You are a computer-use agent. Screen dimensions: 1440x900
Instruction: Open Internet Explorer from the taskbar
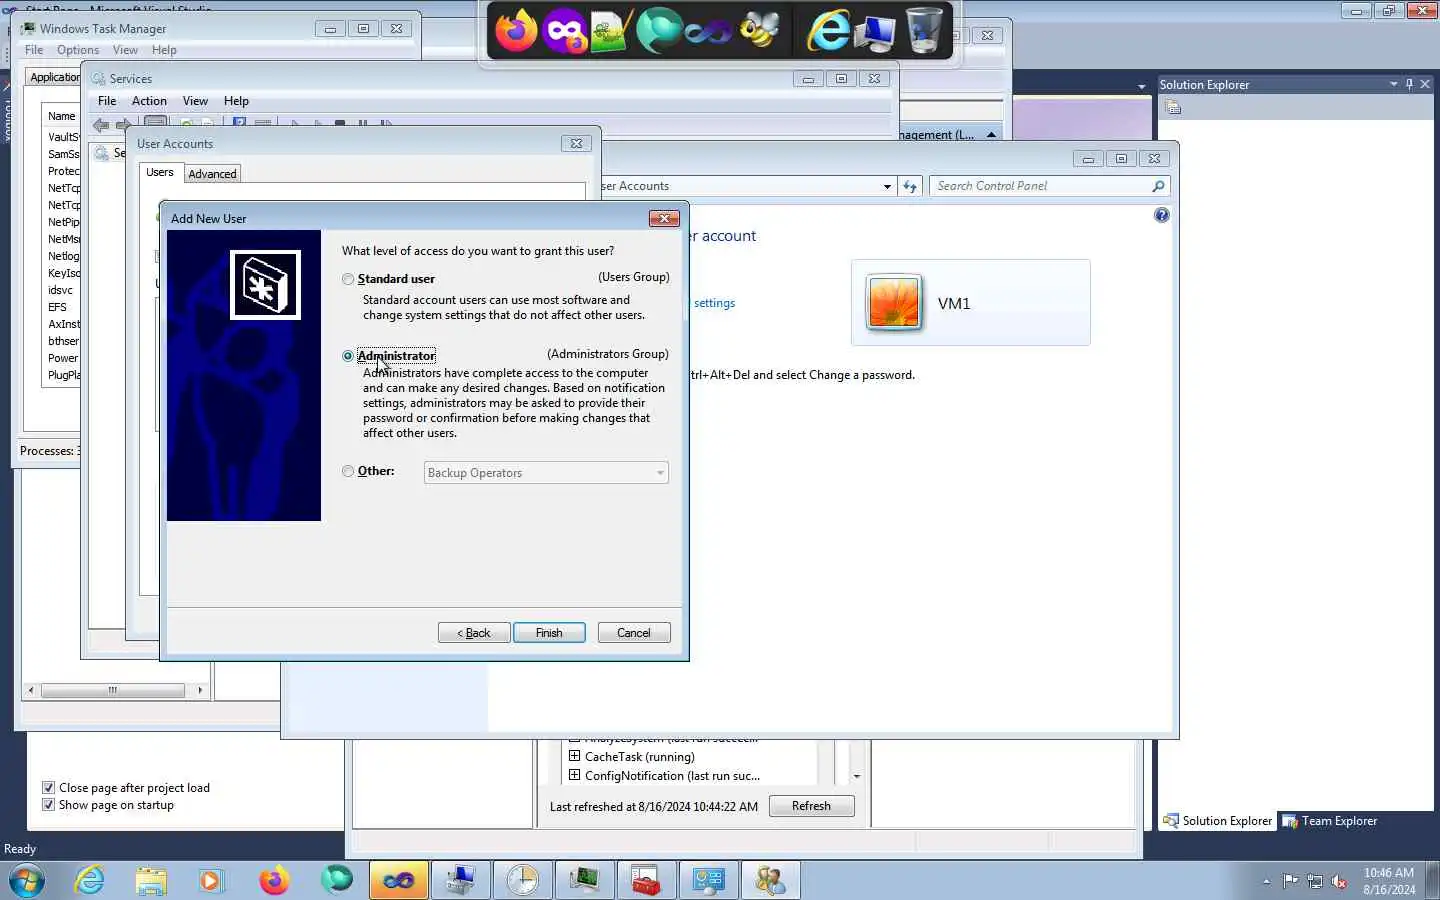90,881
